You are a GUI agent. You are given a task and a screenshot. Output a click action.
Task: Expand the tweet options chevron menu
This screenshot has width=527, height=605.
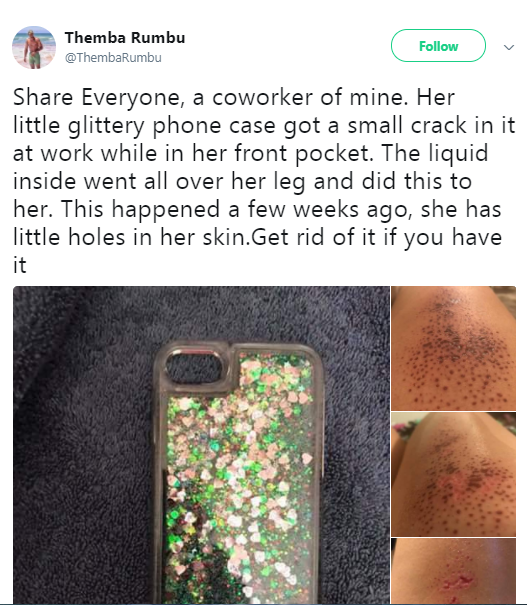click(509, 47)
